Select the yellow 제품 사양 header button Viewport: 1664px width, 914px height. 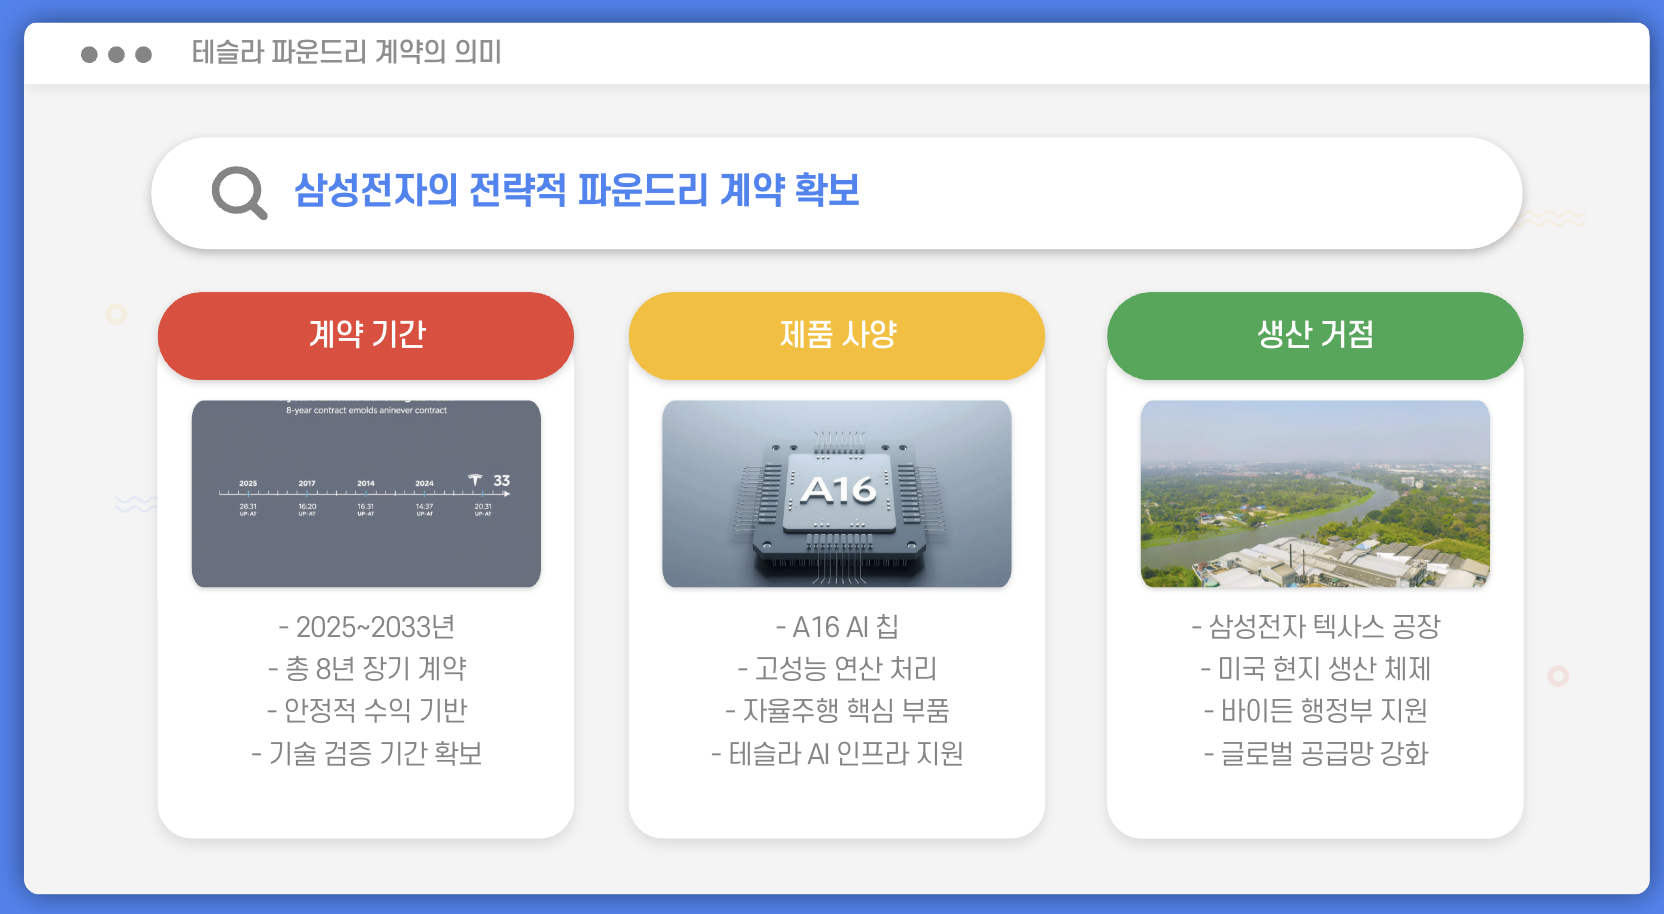coord(837,336)
